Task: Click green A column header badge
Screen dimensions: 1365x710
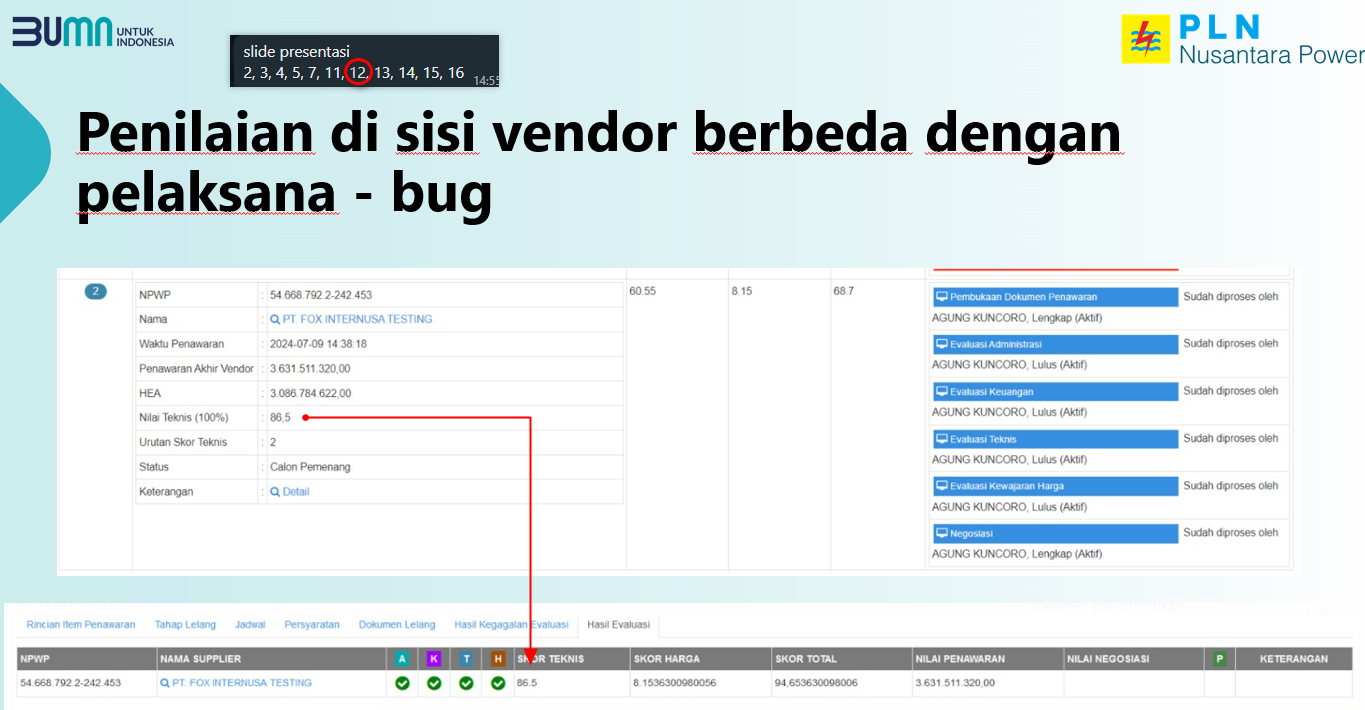Action: coord(402,659)
